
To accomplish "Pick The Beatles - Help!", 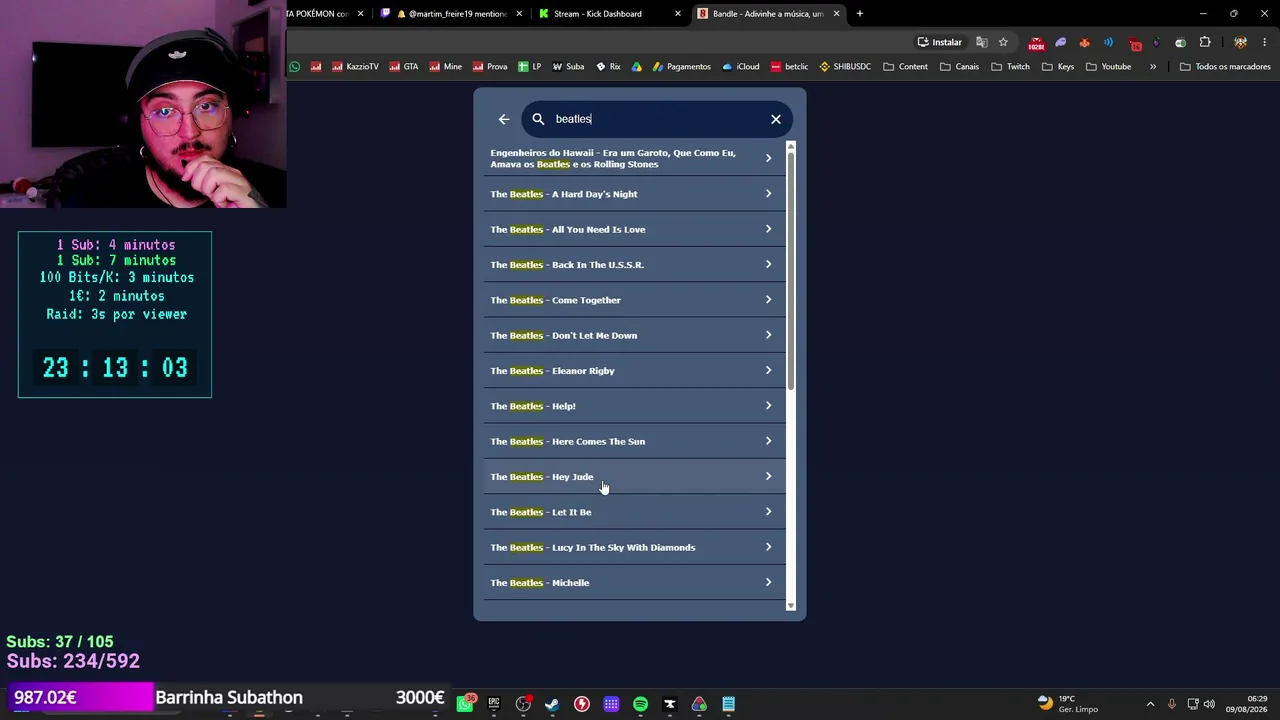I will (635, 406).
